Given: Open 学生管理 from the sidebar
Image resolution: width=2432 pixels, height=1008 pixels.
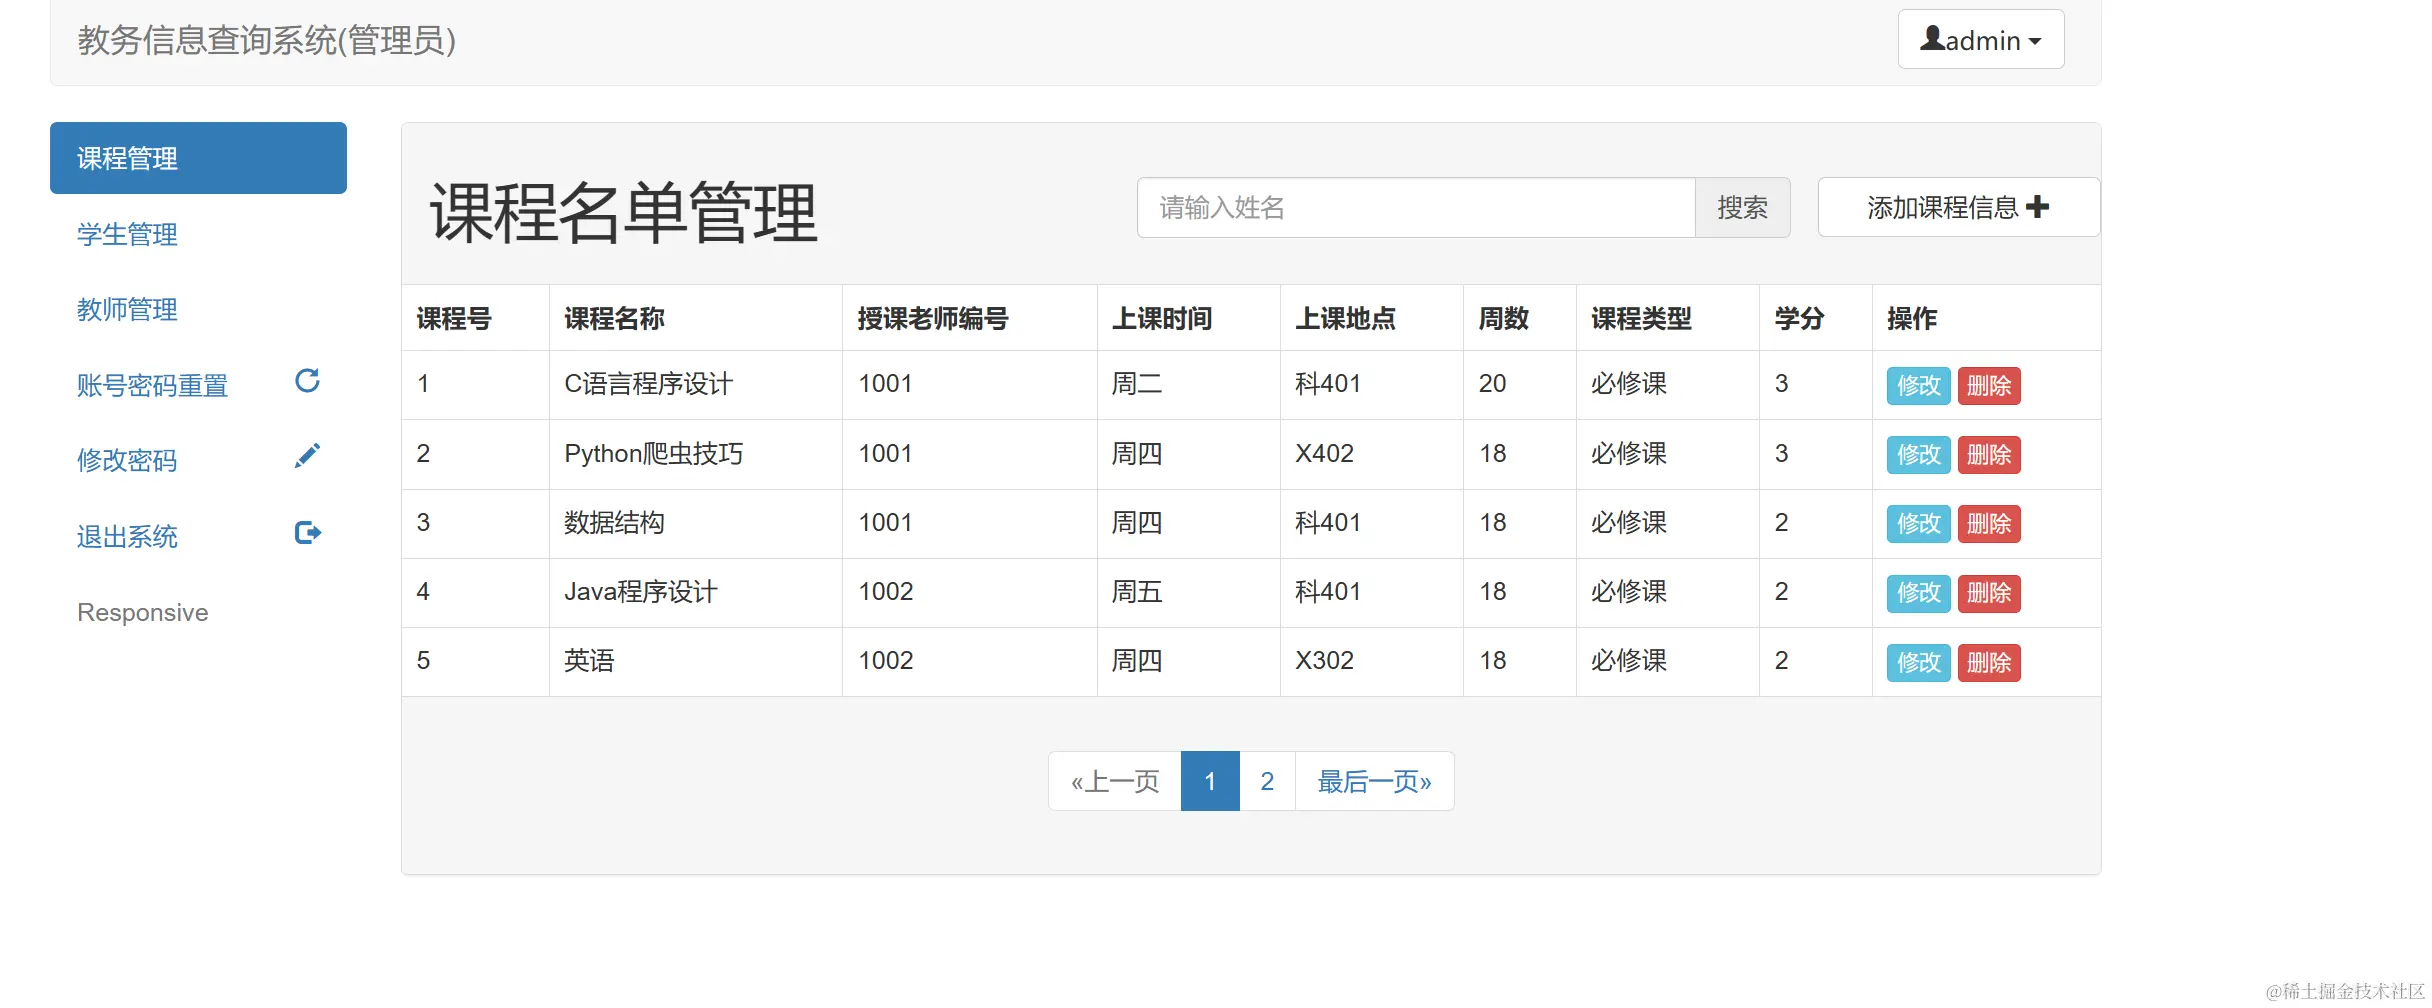Looking at the screenshot, I should point(127,235).
